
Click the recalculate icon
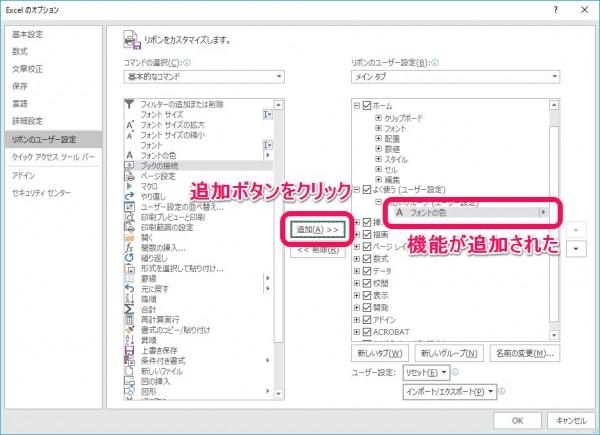tap(129, 319)
